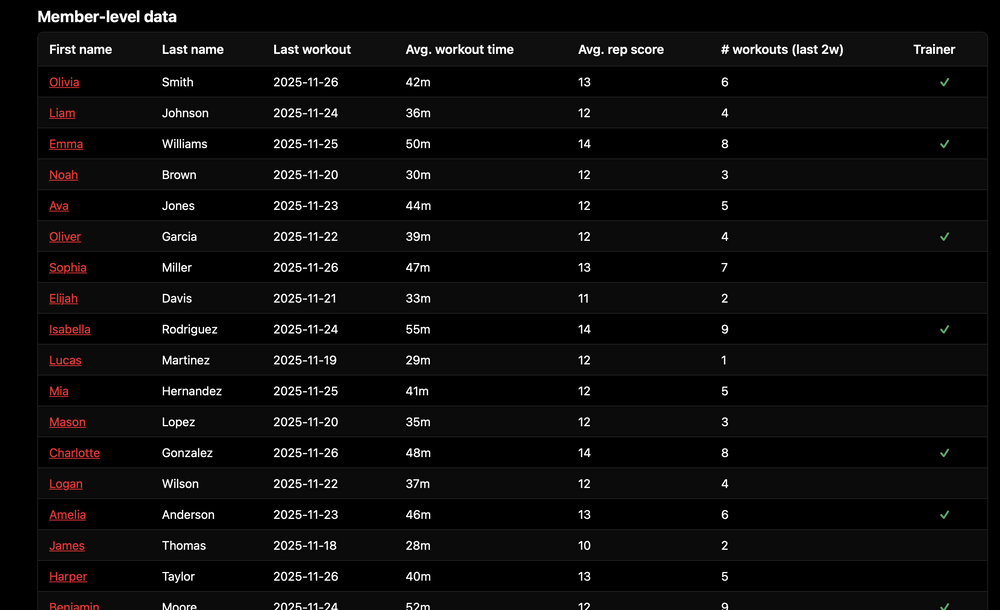
Task: Open the James member link
Action: point(67,546)
